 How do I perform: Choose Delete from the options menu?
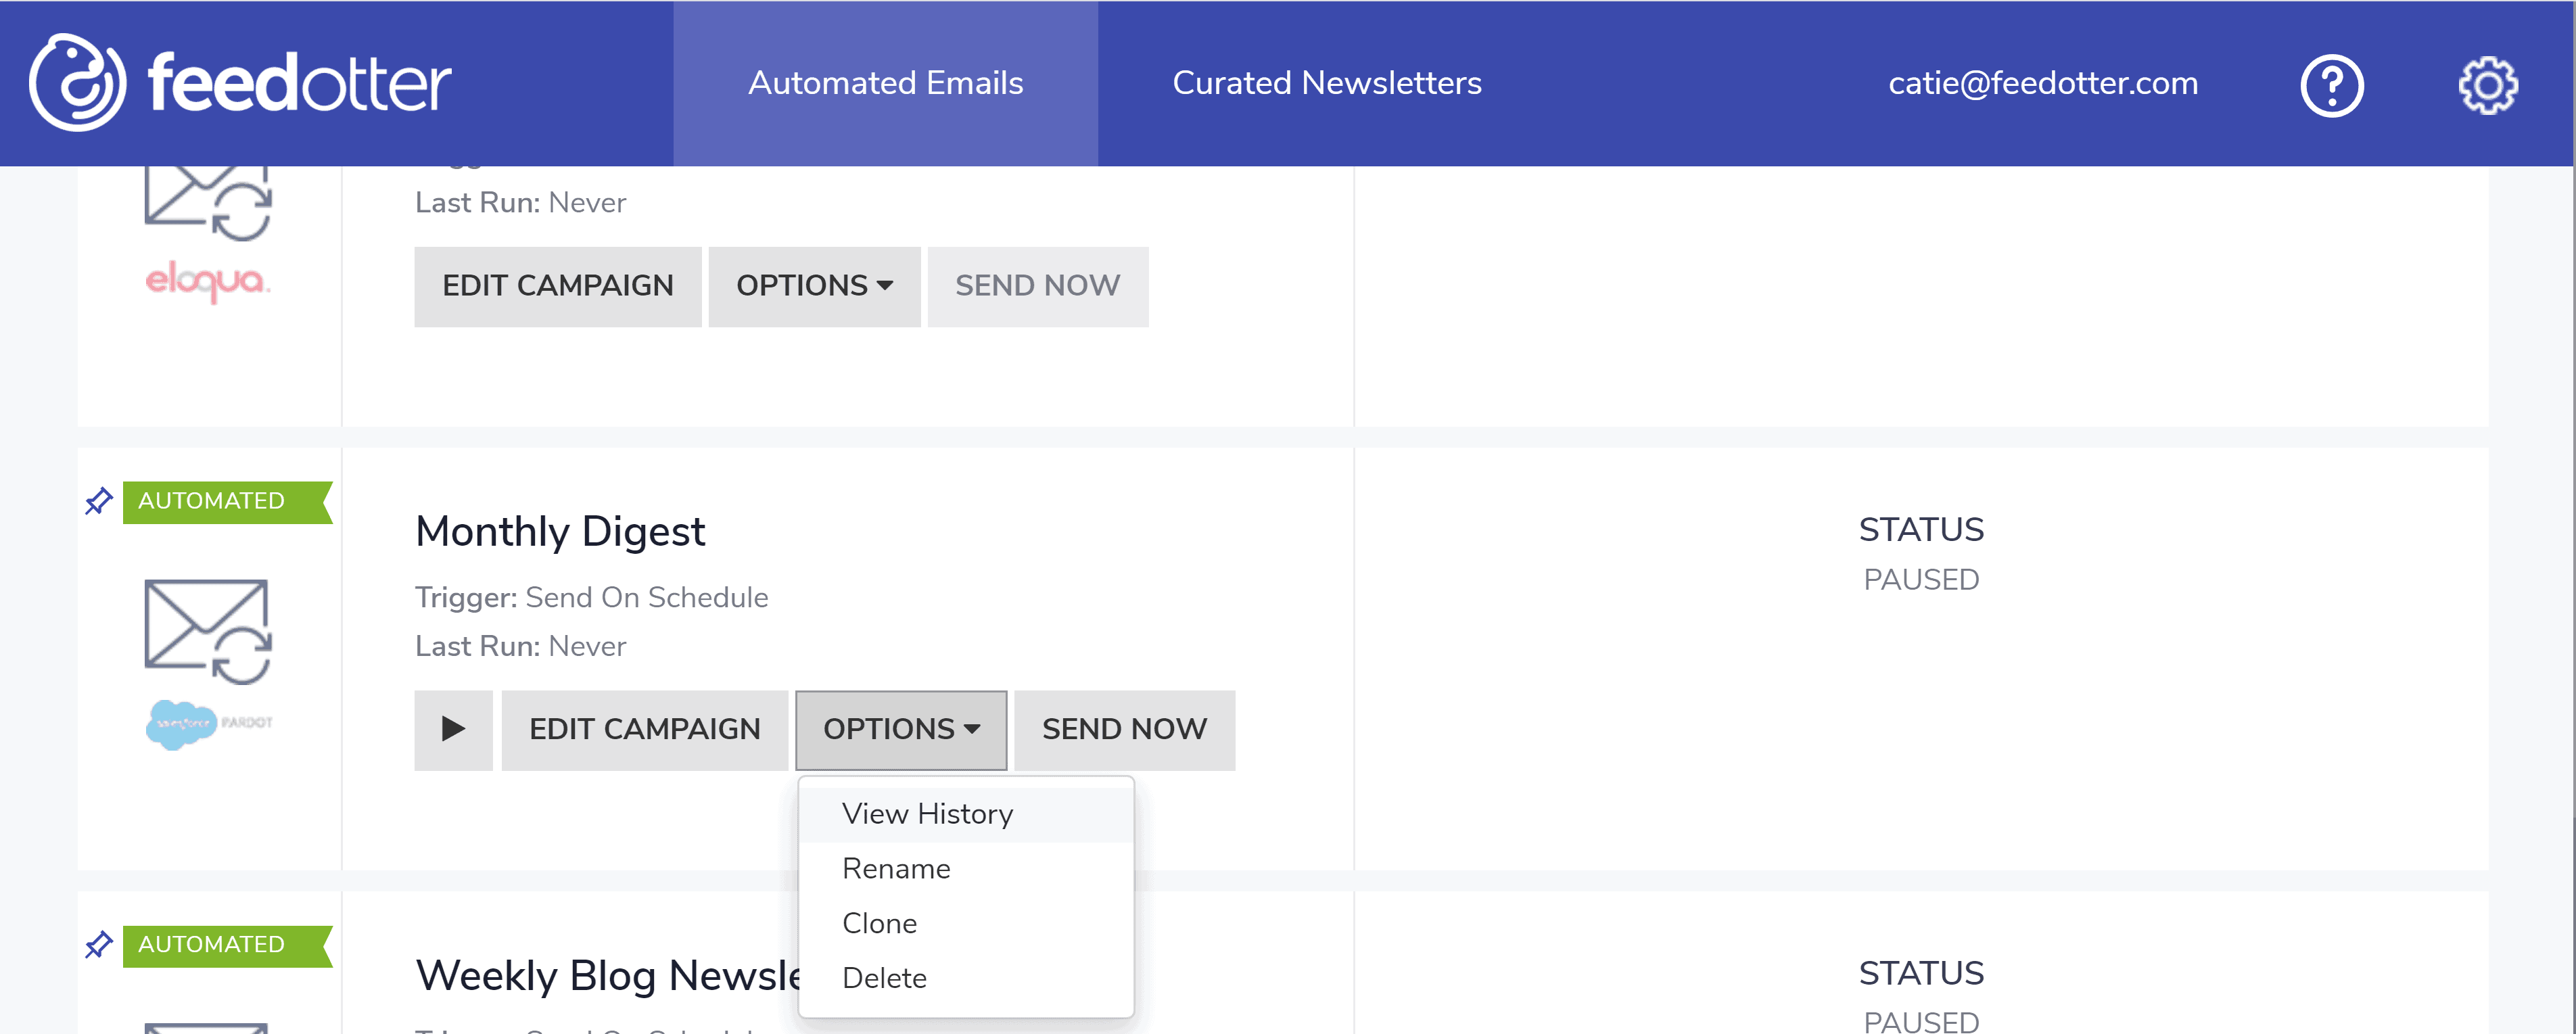(x=966, y=979)
